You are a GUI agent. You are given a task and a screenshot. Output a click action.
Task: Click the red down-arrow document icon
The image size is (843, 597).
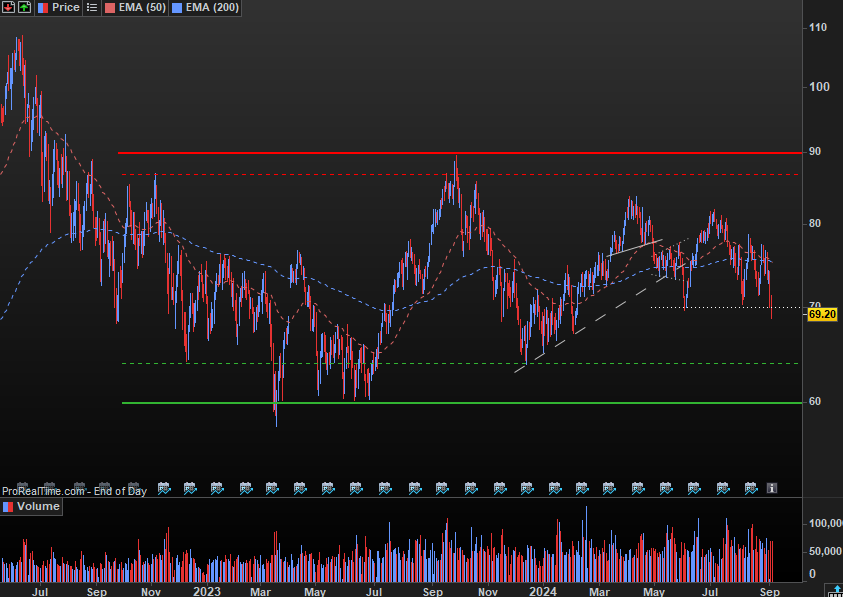[8, 8]
